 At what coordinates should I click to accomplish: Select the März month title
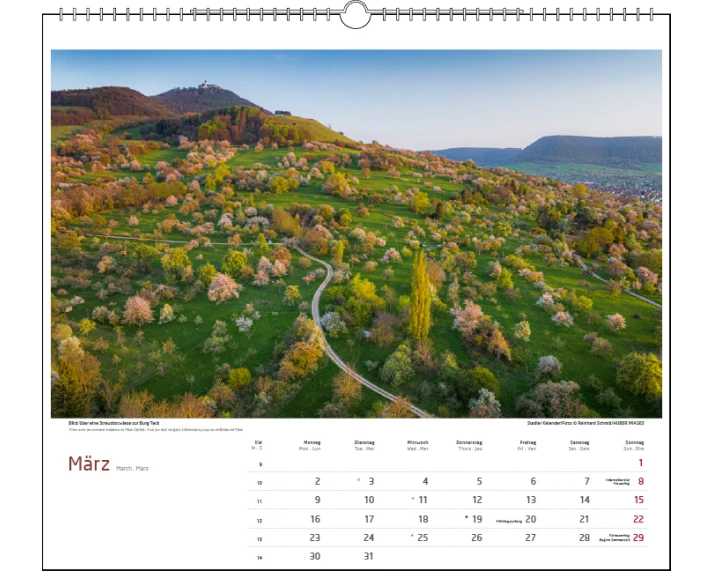(88, 464)
